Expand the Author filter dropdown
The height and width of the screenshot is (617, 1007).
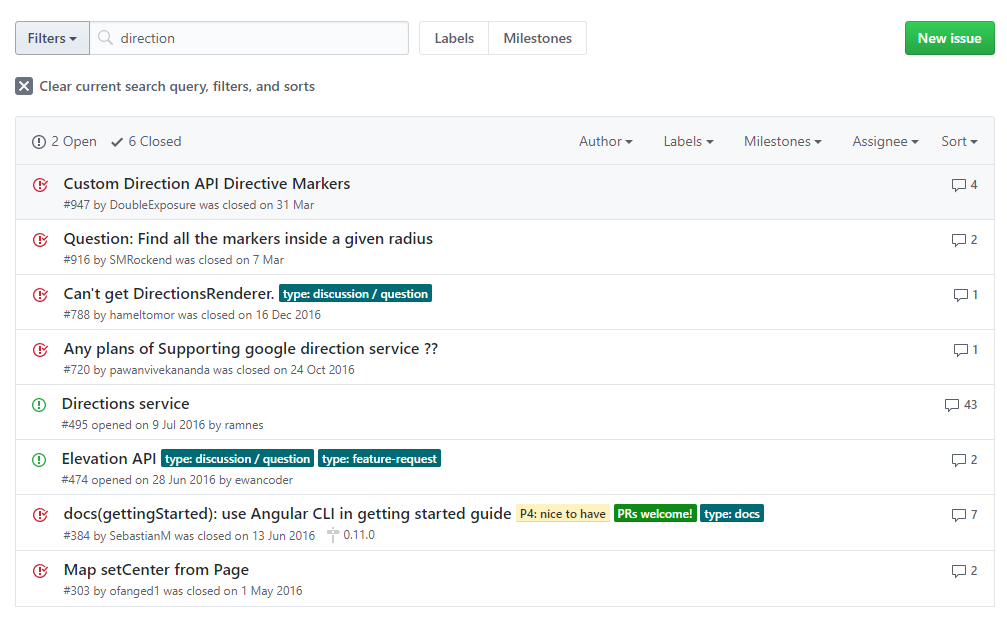point(606,141)
